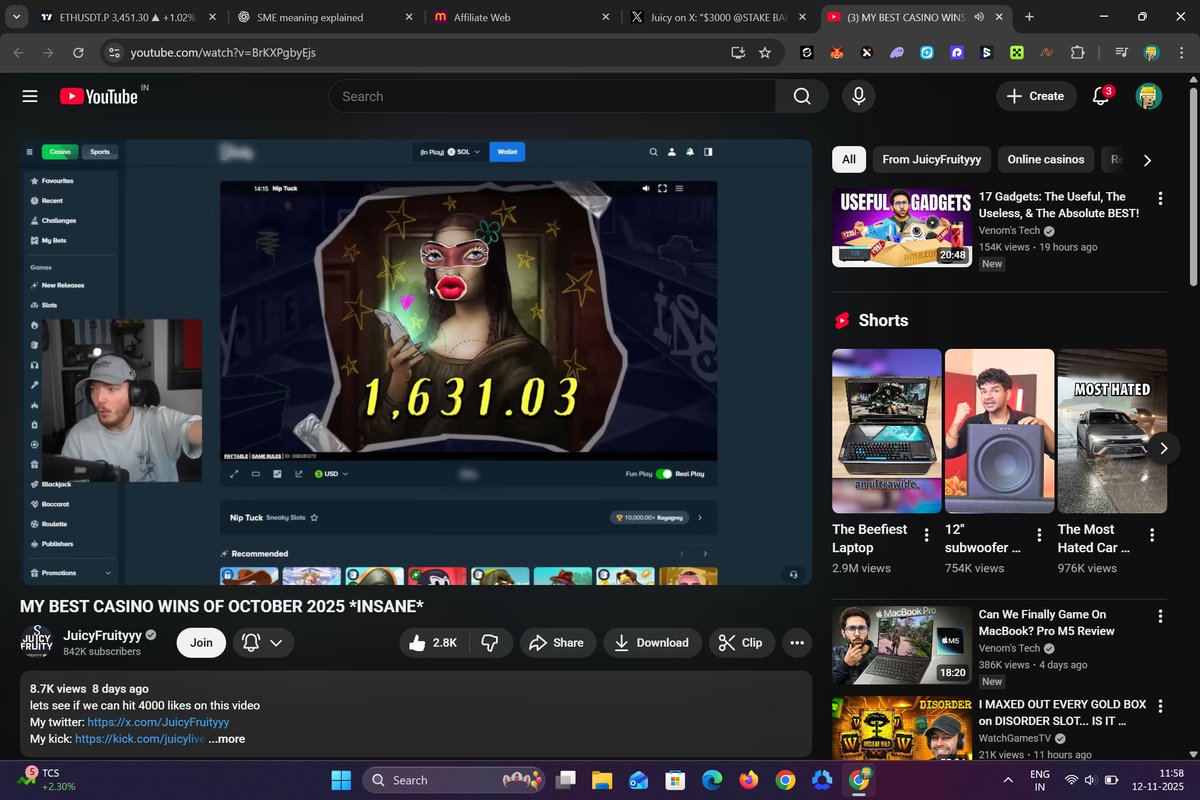Start voice search with the microphone
1200x800 pixels.
pos(858,96)
